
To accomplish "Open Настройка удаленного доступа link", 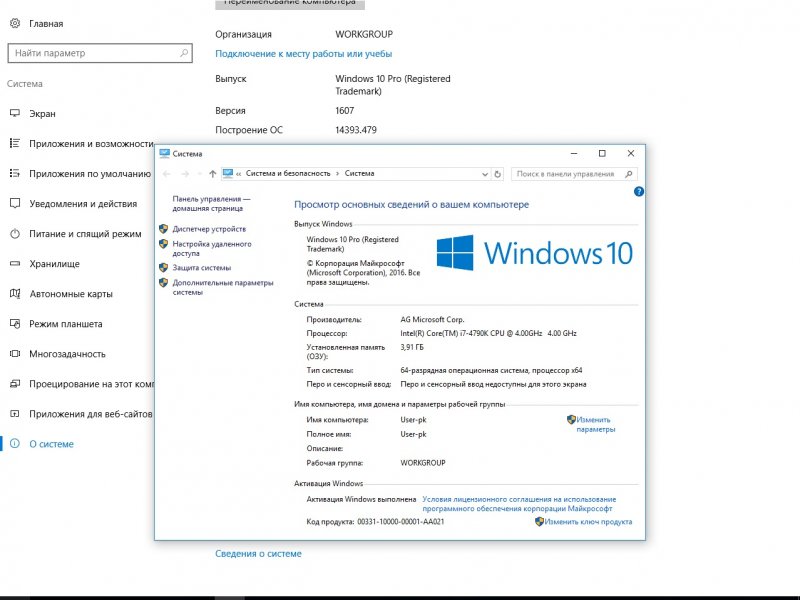I will point(212,248).
